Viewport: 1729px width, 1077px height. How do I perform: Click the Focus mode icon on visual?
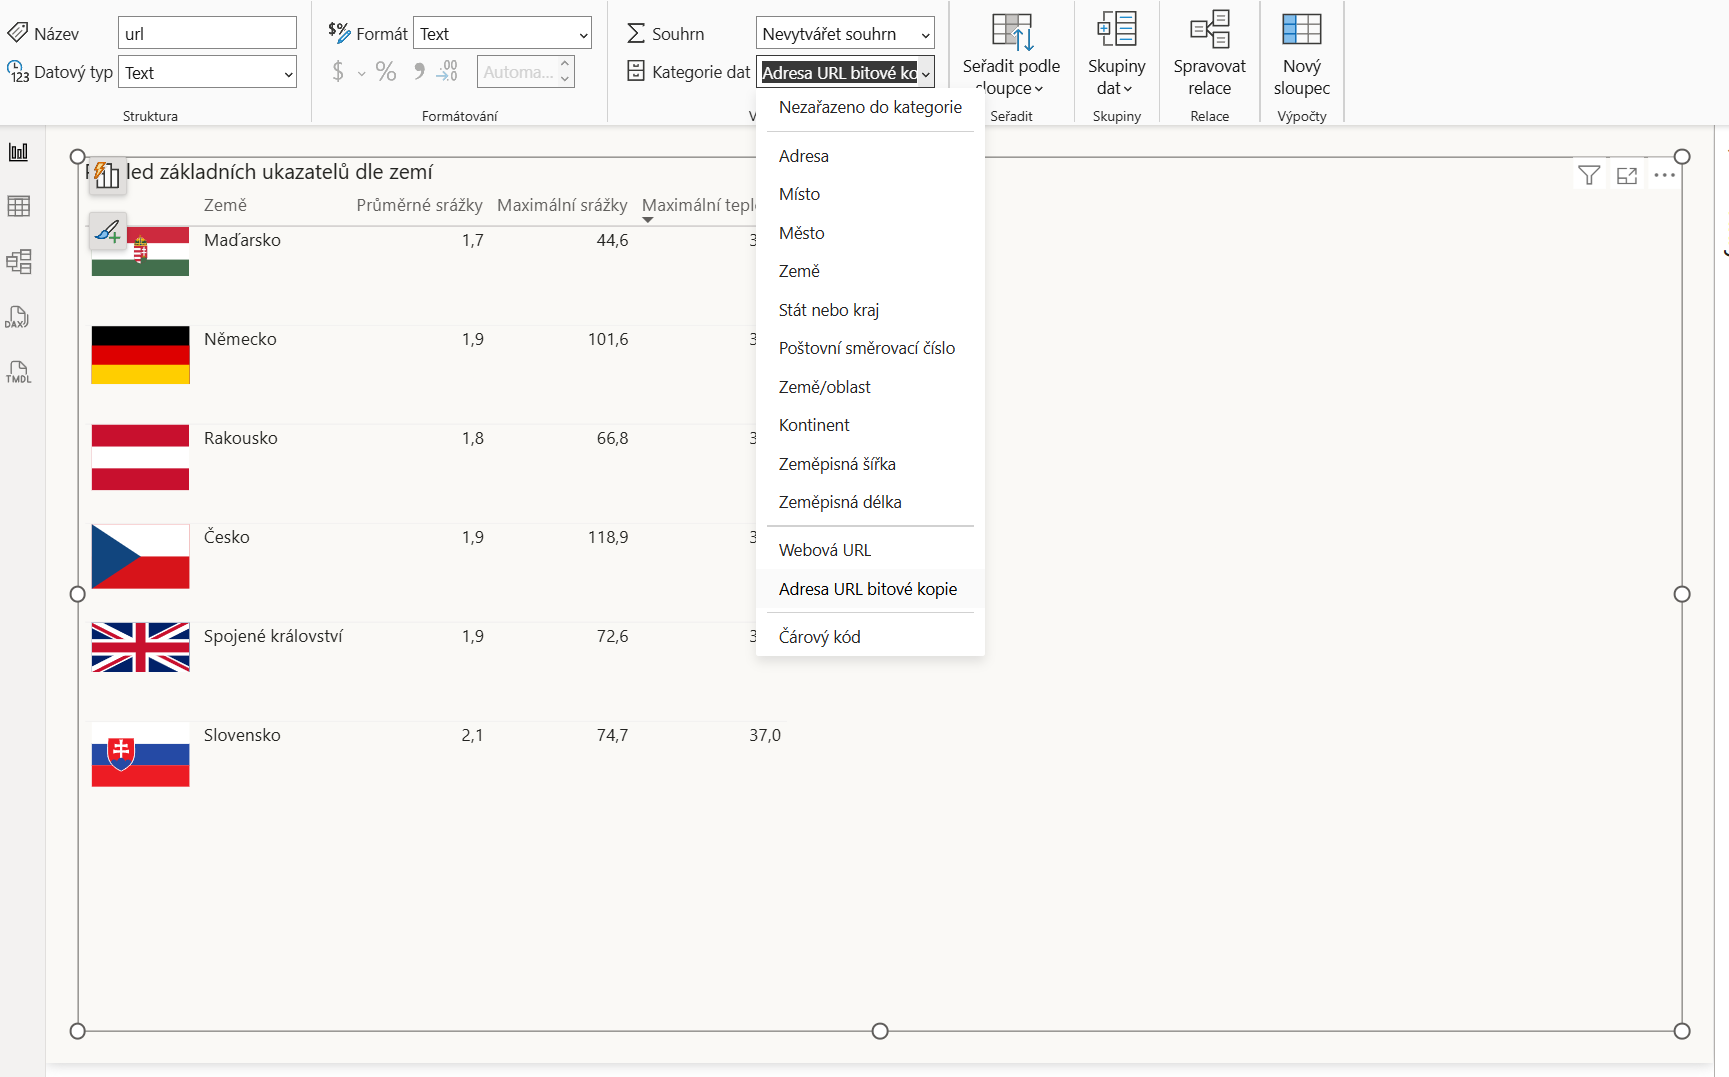click(x=1627, y=176)
